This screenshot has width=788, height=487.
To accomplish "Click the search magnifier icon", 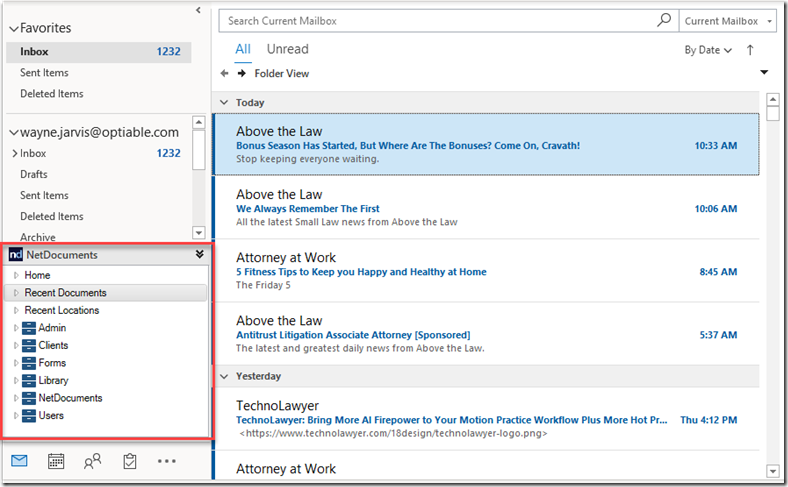I will tap(664, 21).
